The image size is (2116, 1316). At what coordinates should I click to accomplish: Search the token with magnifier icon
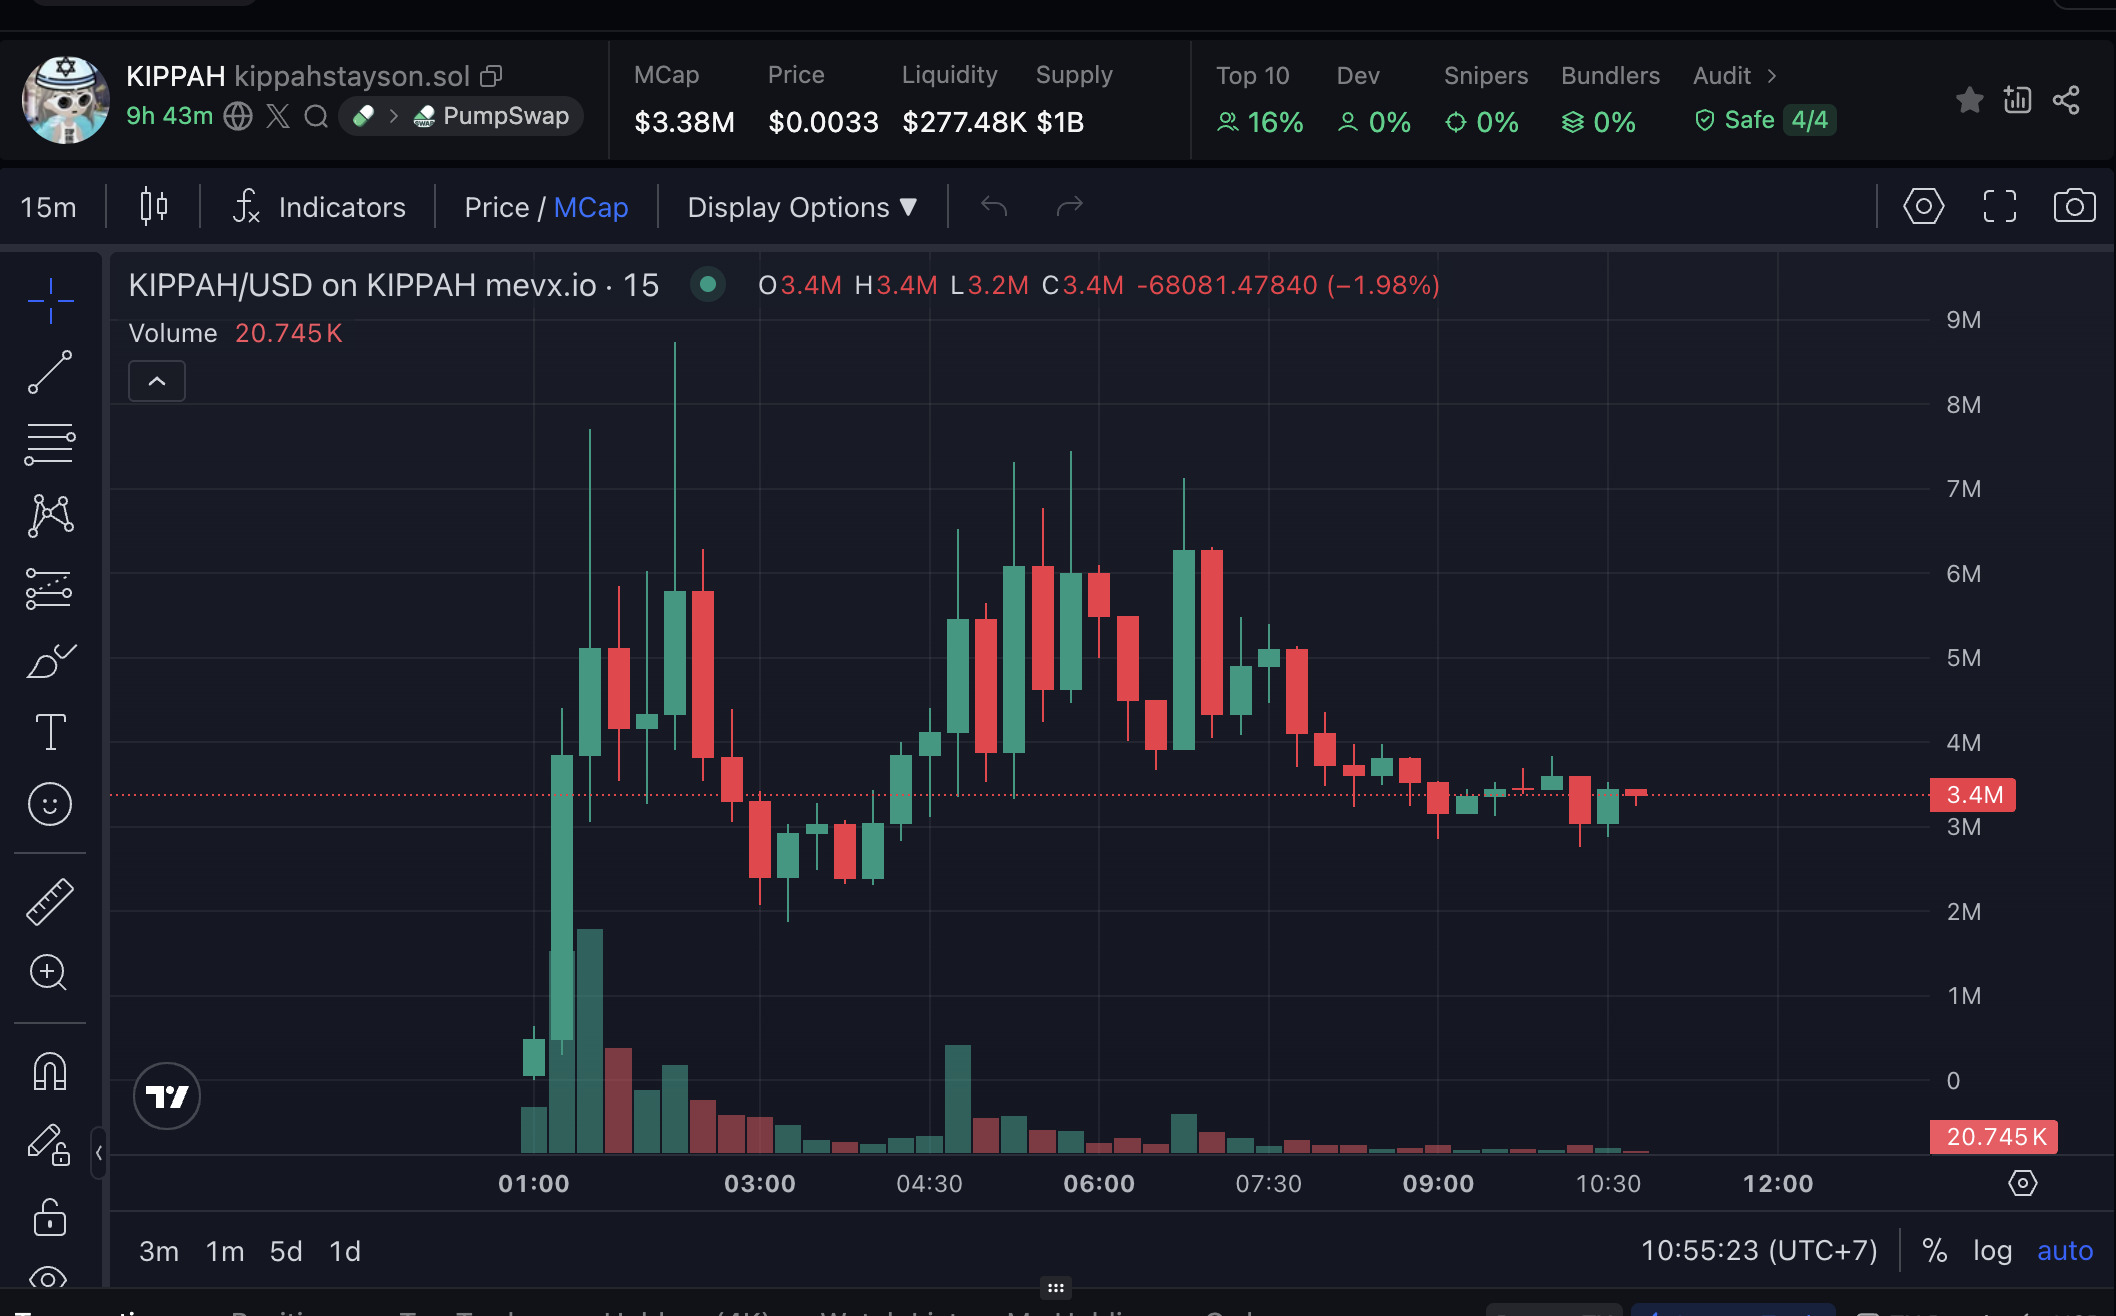point(316,116)
